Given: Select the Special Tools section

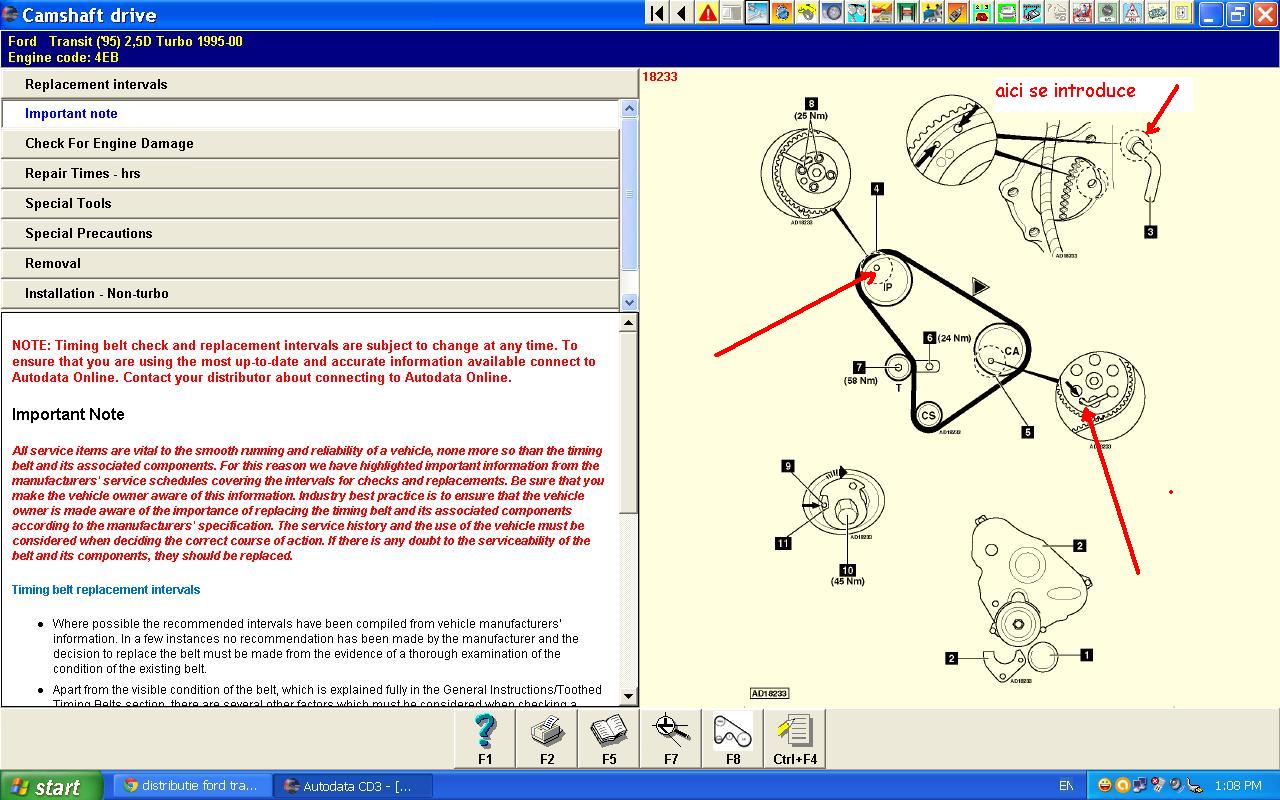Looking at the screenshot, I should pos(310,203).
